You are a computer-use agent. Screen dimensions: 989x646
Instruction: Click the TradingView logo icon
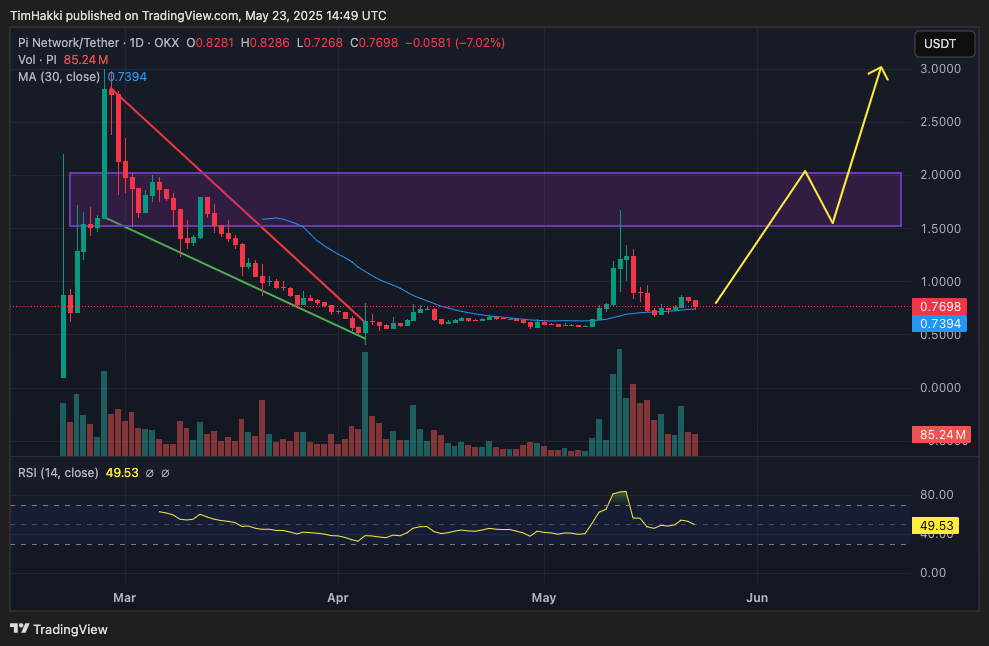point(19,629)
